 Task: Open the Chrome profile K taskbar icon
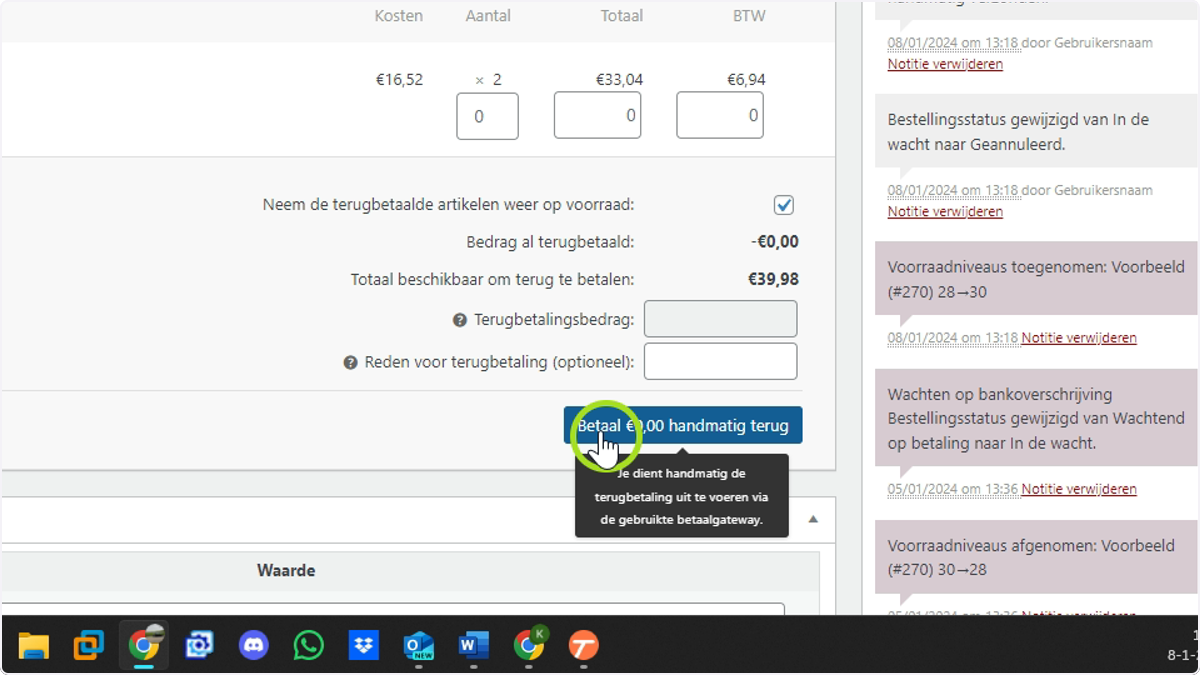coord(529,646)
